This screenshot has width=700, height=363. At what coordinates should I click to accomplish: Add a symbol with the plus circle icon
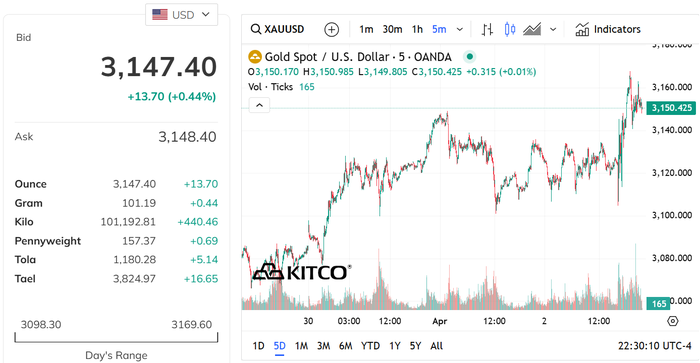(331, 29)
